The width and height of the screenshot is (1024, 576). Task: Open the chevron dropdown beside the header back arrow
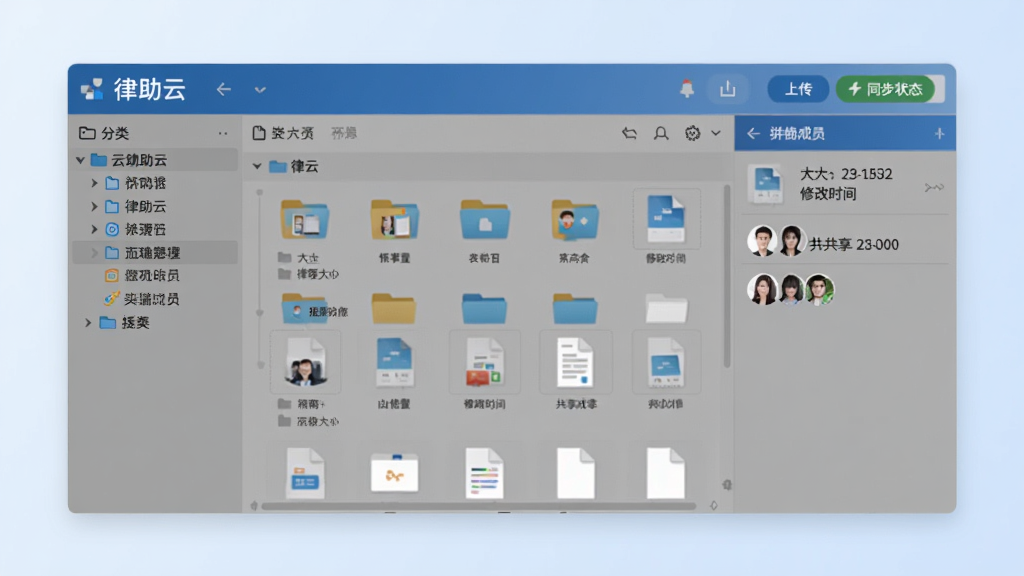260,89
